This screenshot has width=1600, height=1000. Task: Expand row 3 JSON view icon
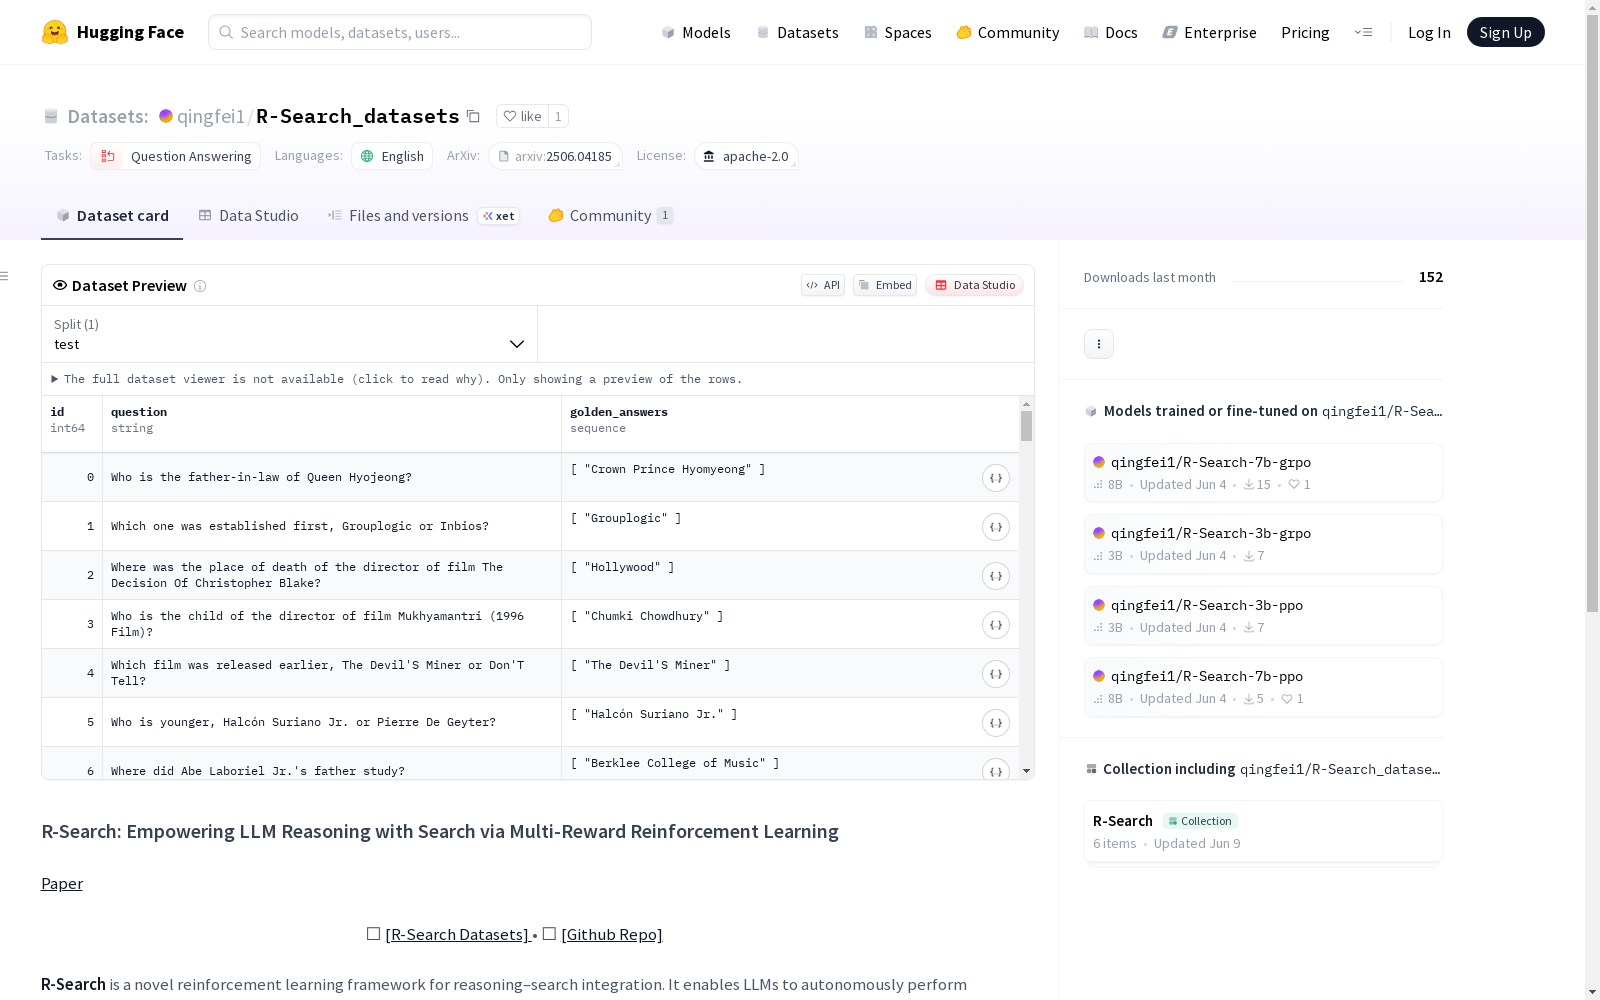point(995,625)
